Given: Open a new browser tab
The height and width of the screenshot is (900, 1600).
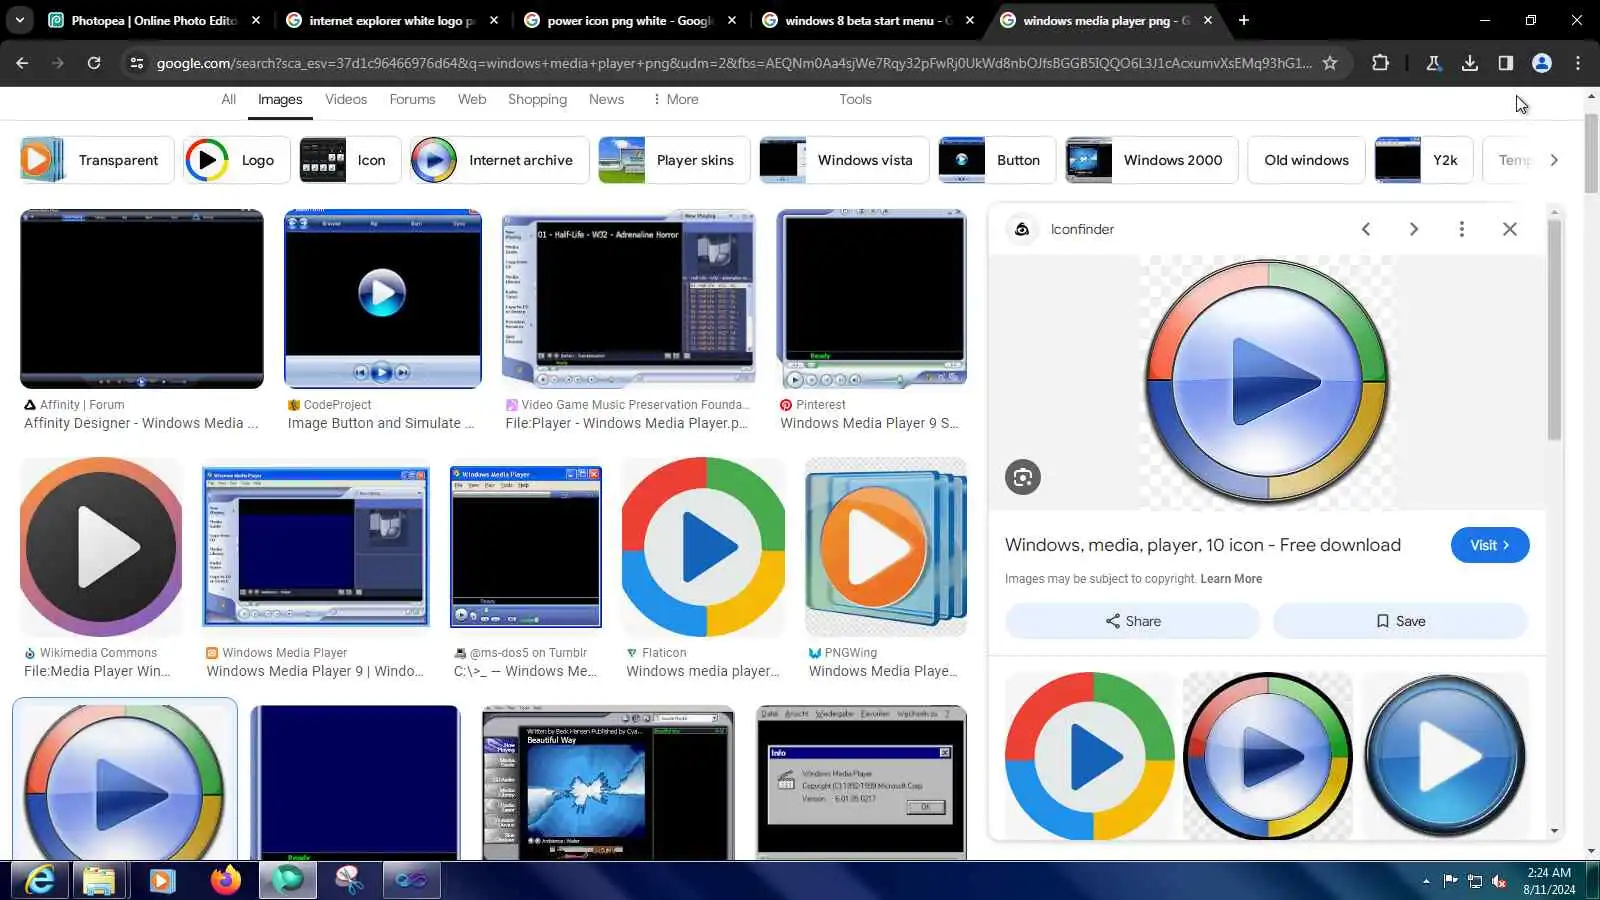Looking at the screenshot, I should [1243, 20].
